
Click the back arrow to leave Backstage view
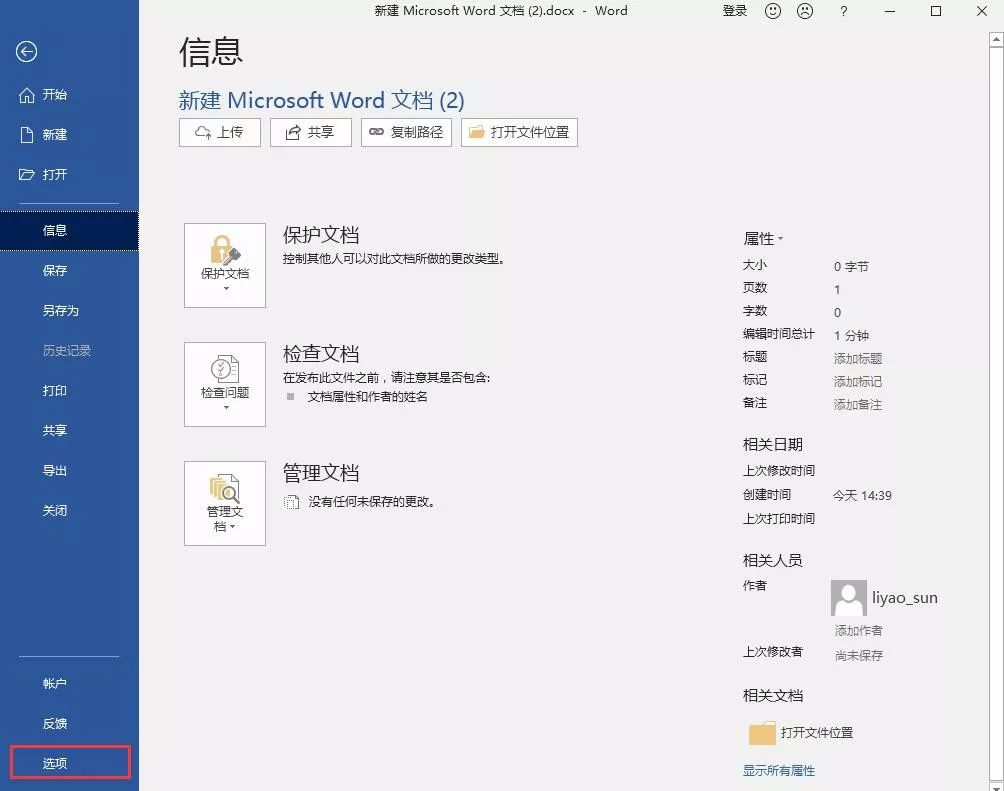(29, 51)
